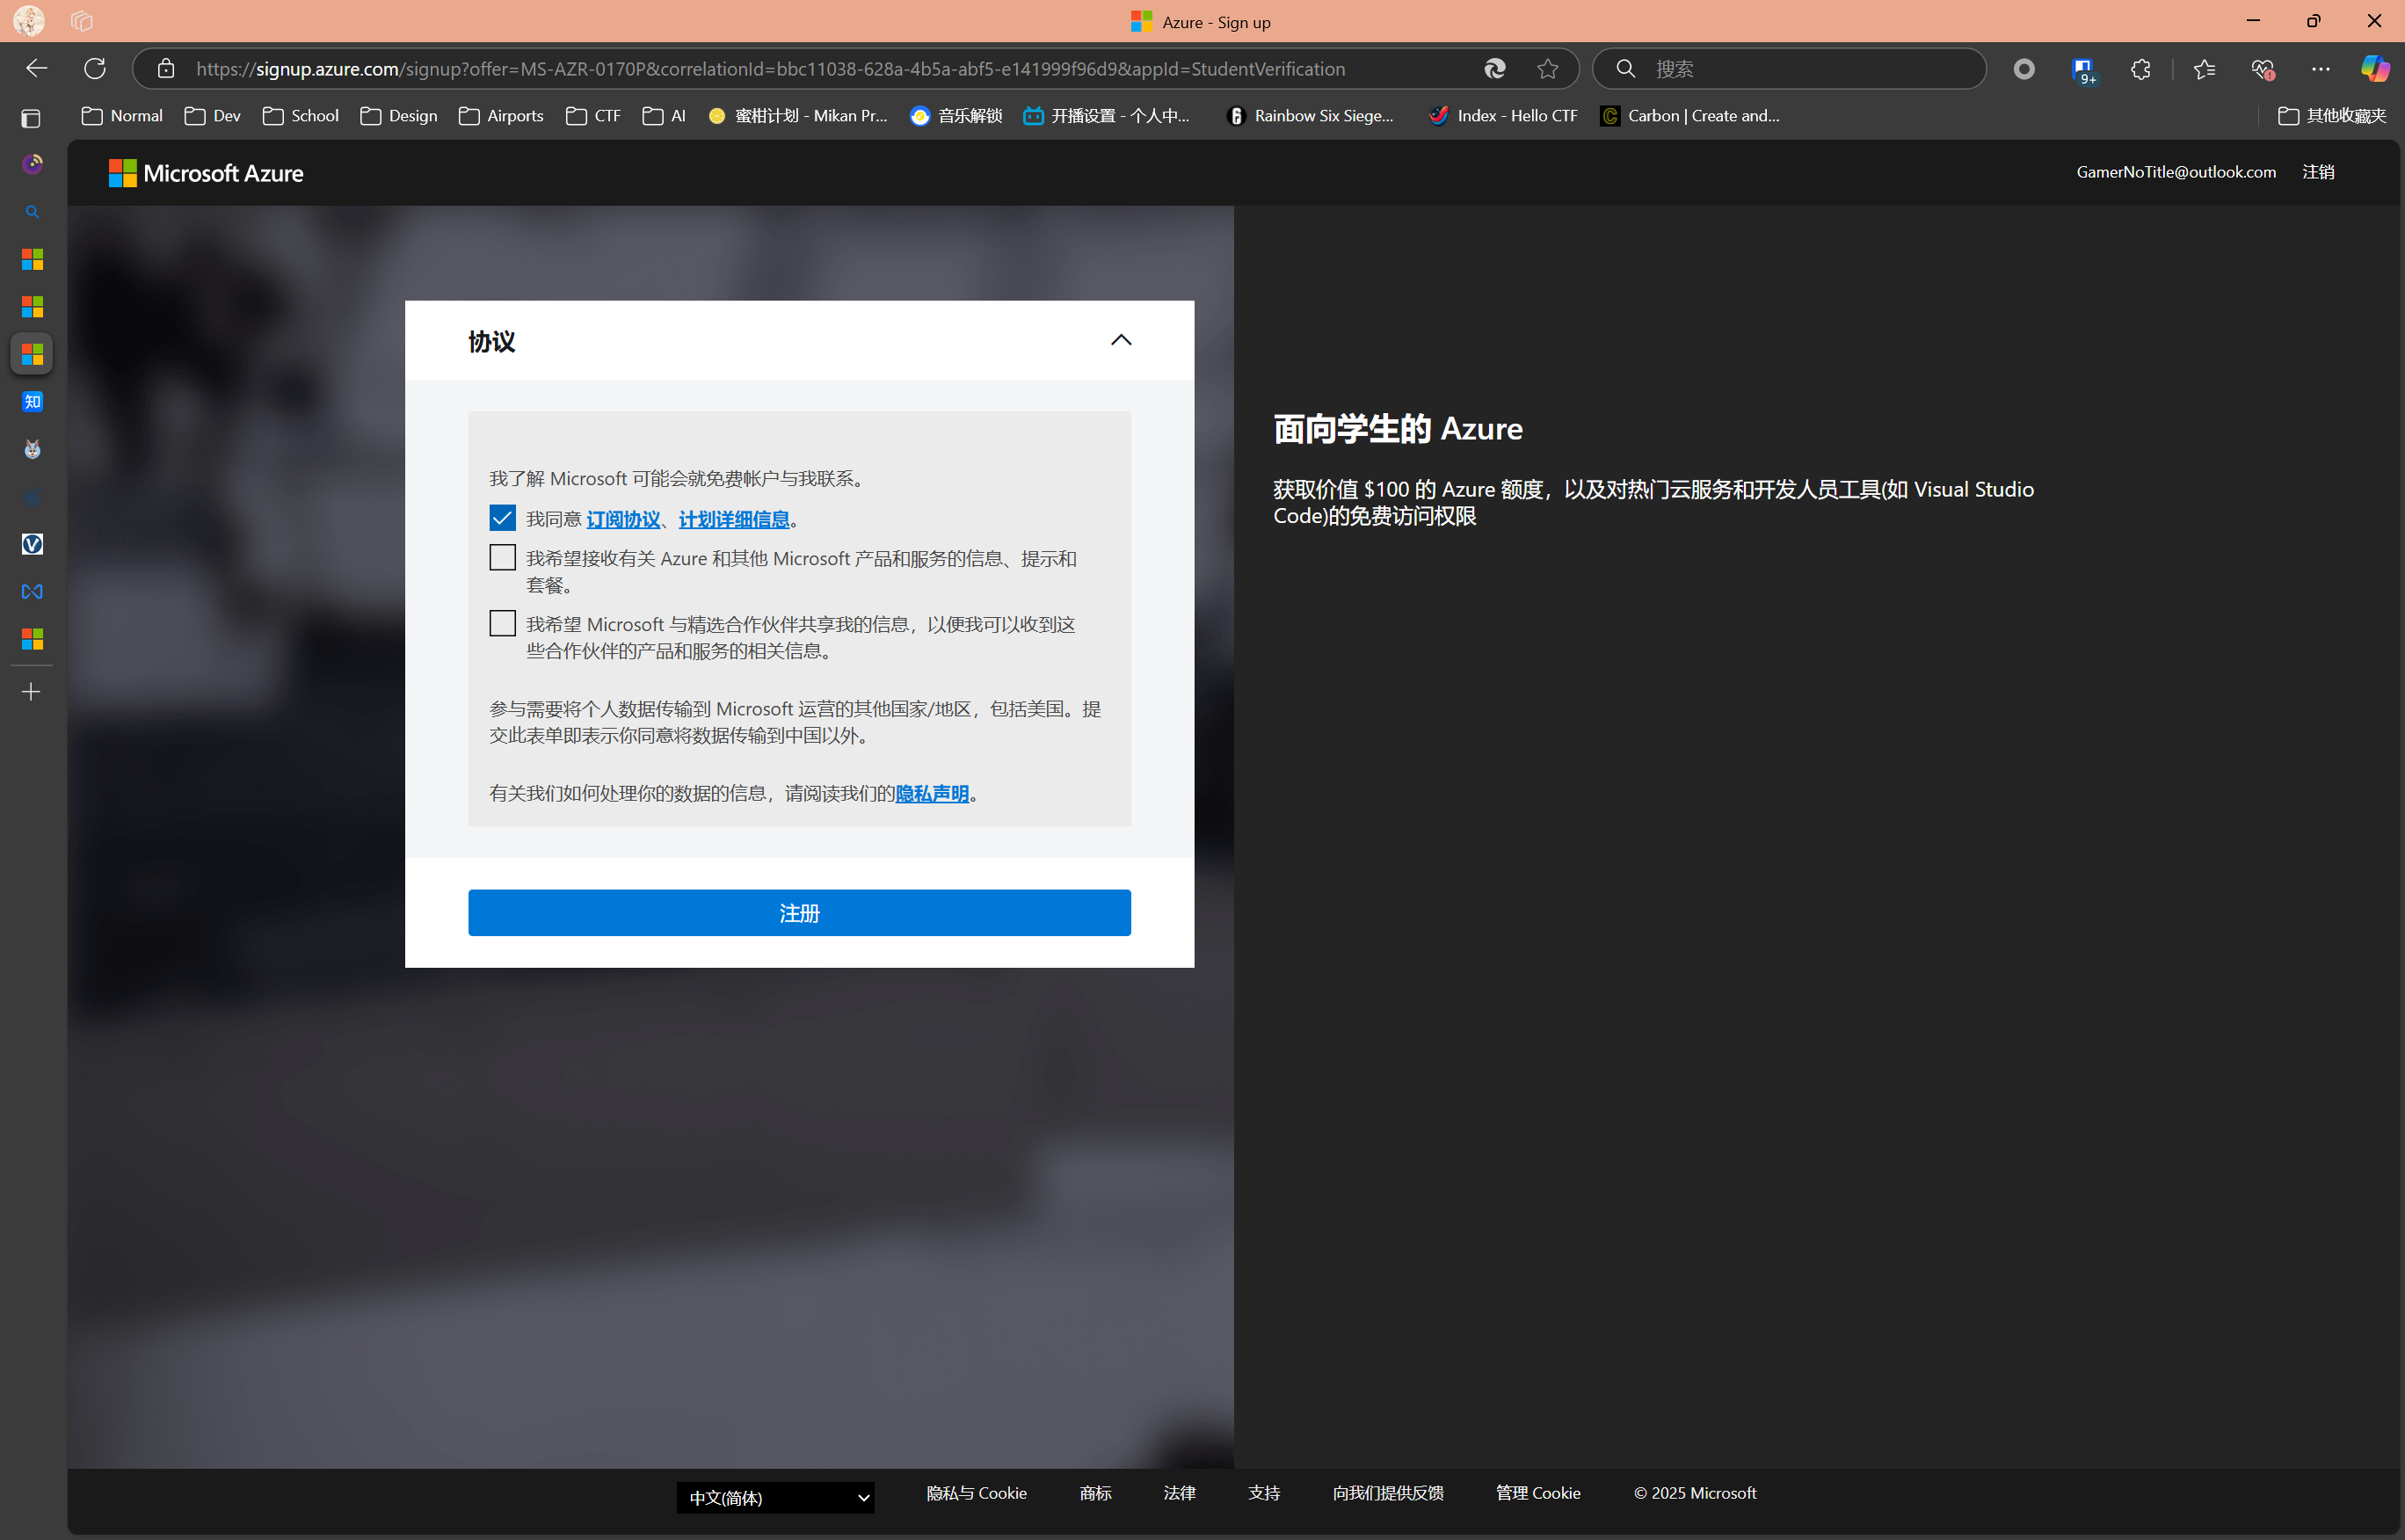The width and height of the screenshot is (2405, 1540).
Task: Click the favorites star in the address bar
Action: click(1547, 68)
